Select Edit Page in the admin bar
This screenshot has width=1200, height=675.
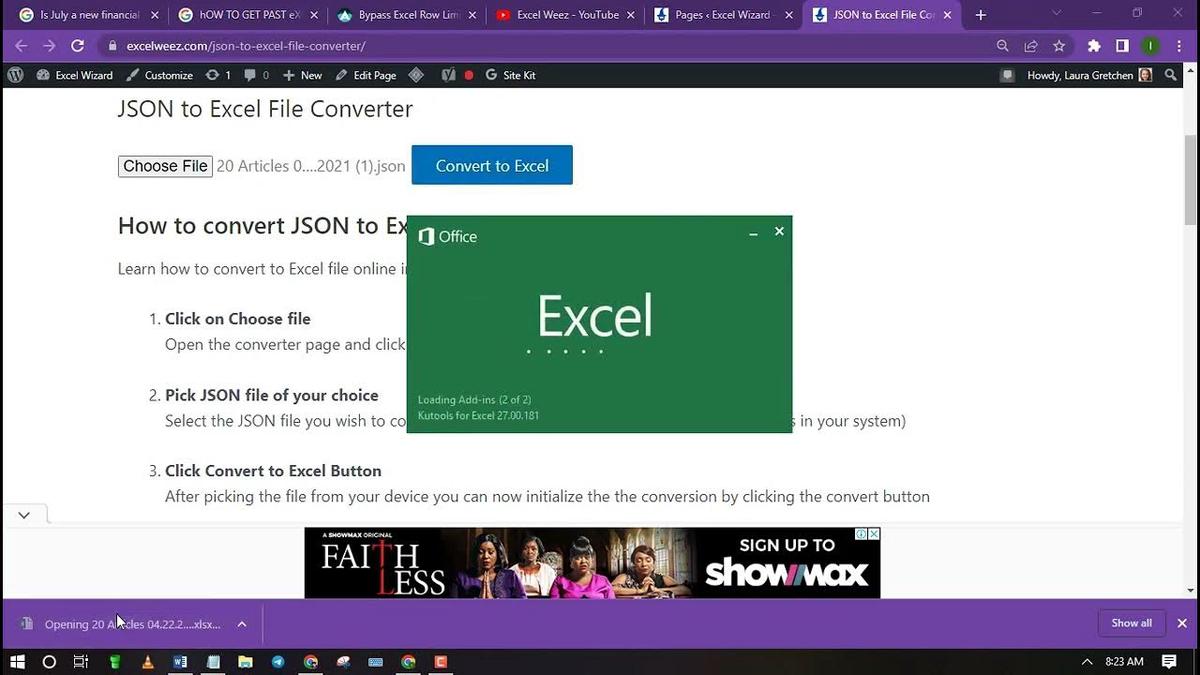point(377,74)
